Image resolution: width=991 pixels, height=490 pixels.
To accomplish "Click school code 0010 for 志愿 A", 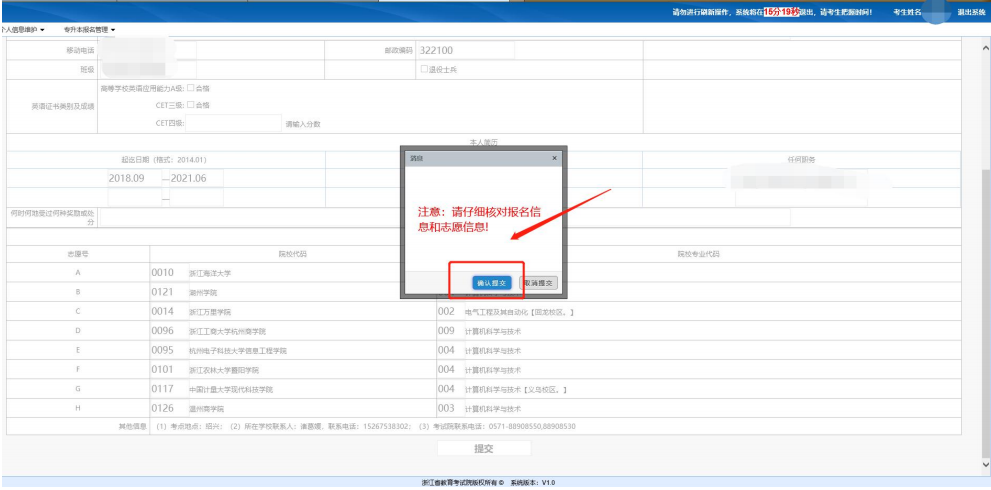I will [163, 273].
